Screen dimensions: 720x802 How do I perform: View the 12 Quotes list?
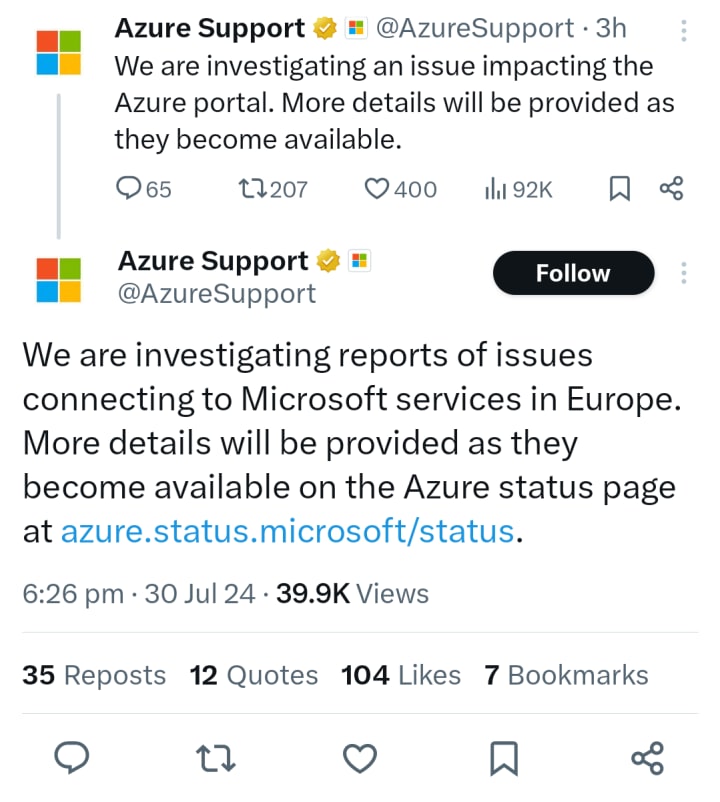[x=254, y=675]
